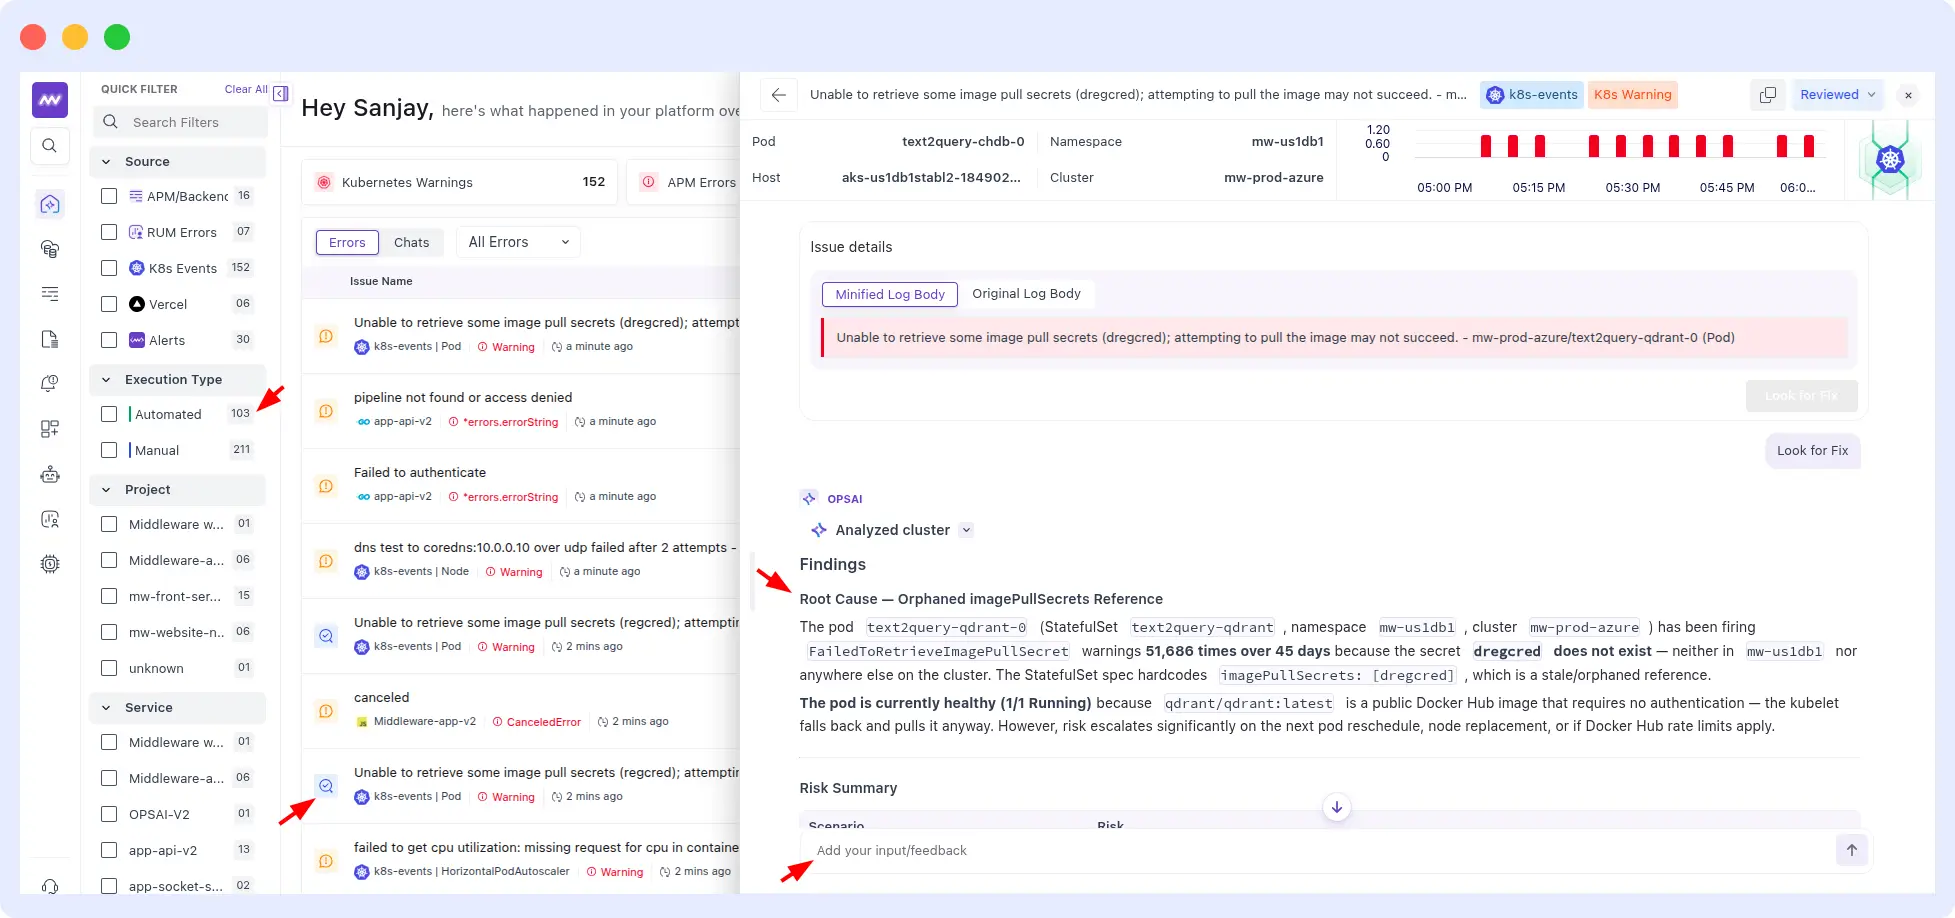The width and height of the screenshot is (1955, 918).
Task: Collapse quick filter panel icon
Action: tap(281, 93)
